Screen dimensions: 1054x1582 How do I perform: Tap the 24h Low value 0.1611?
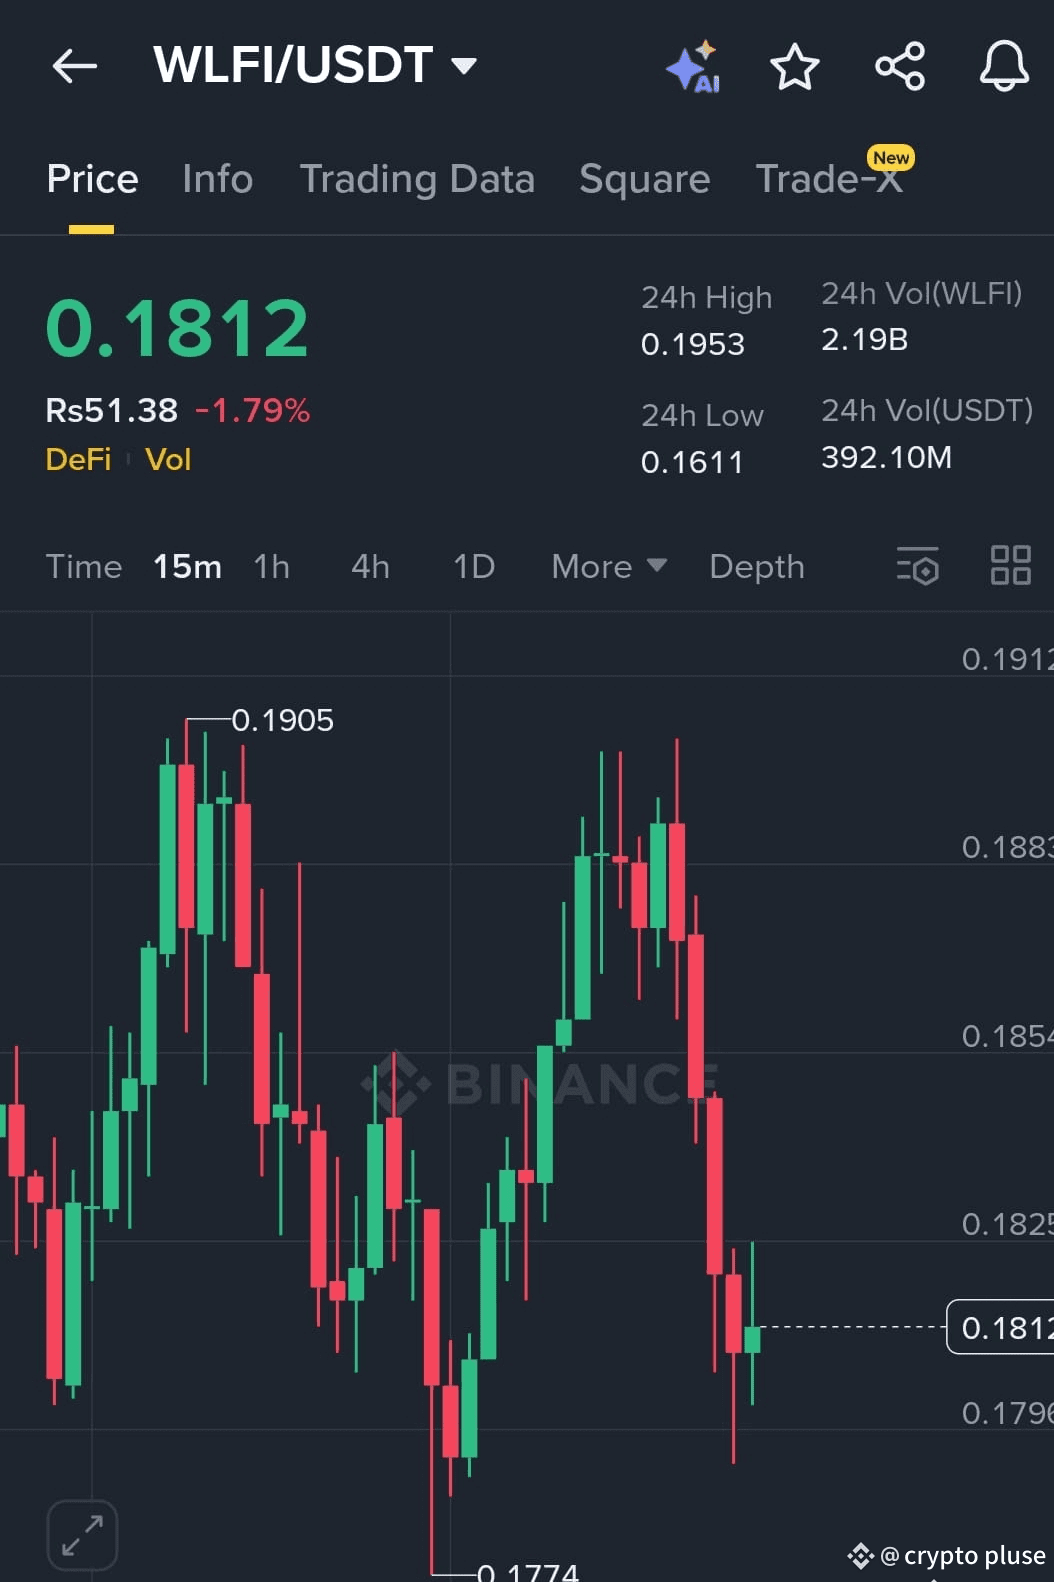(x=693, y=462)
